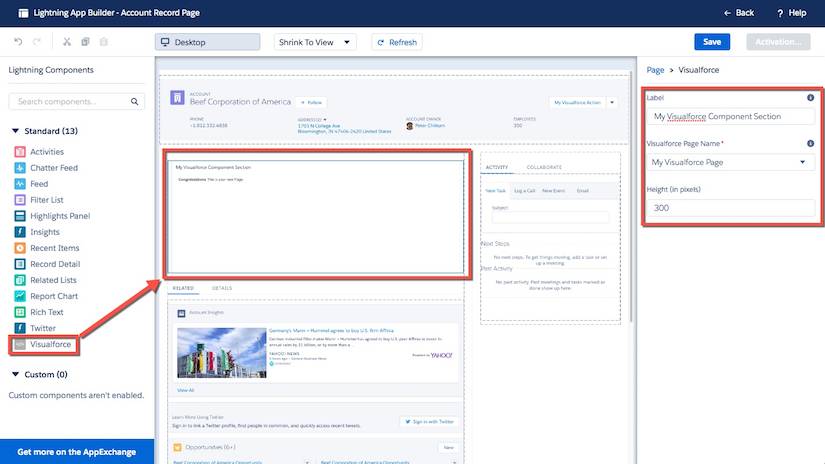The image size is (825, 464).
Task: Click the View All link under insights
Action: pos(185,390)
